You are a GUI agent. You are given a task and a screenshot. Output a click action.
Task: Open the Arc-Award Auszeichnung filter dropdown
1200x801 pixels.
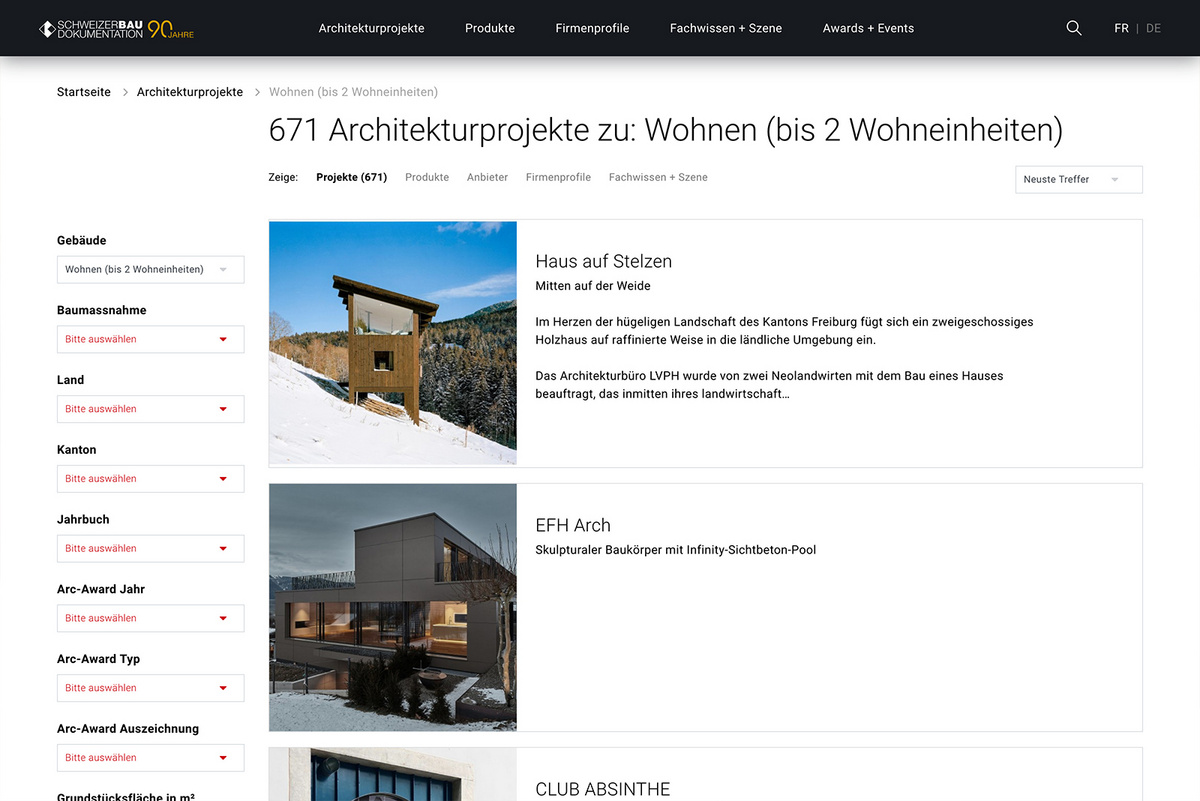click(150, 757)
